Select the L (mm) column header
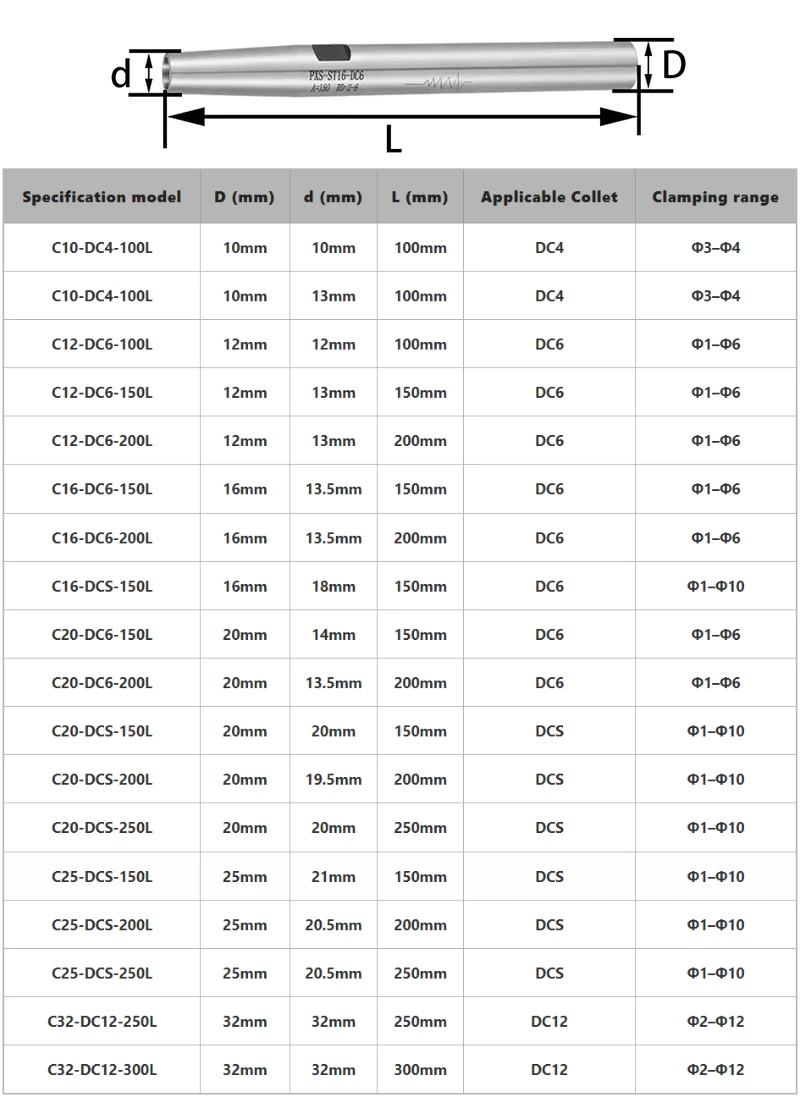The height and width of the screenshot is (1096, 800). coord(420,197)
